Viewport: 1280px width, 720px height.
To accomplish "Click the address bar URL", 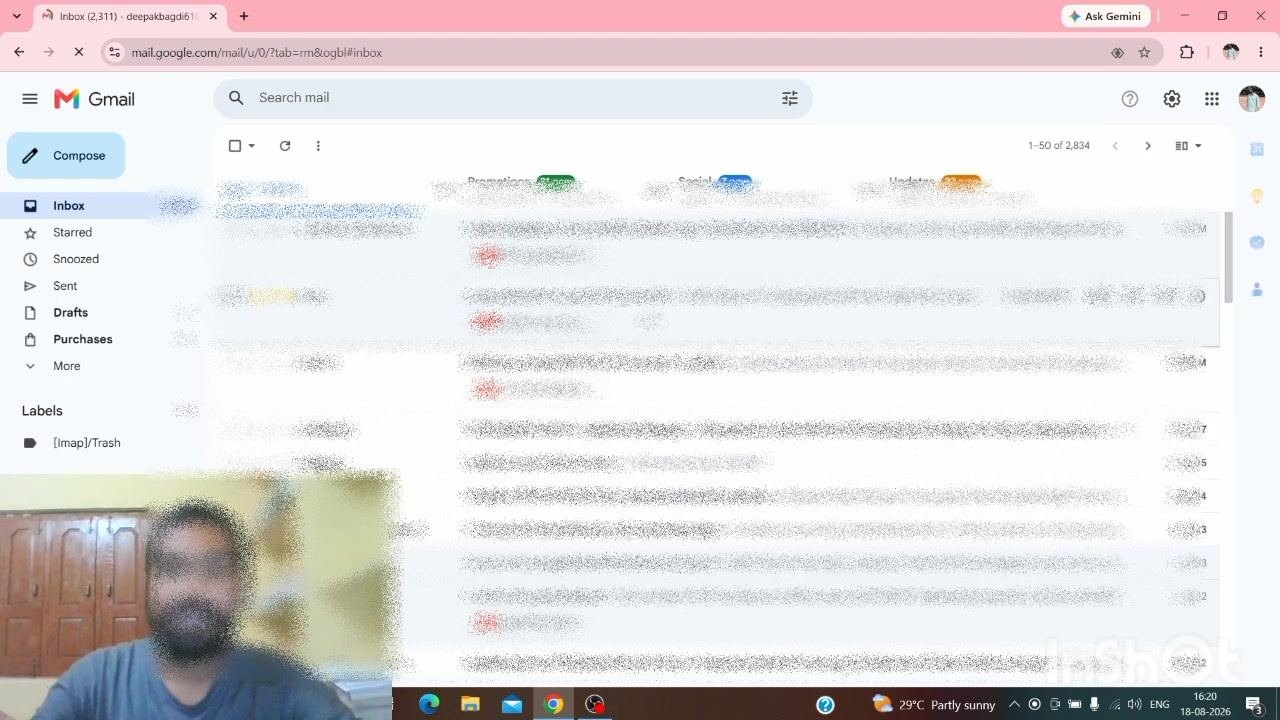I will tap(257, 53).
